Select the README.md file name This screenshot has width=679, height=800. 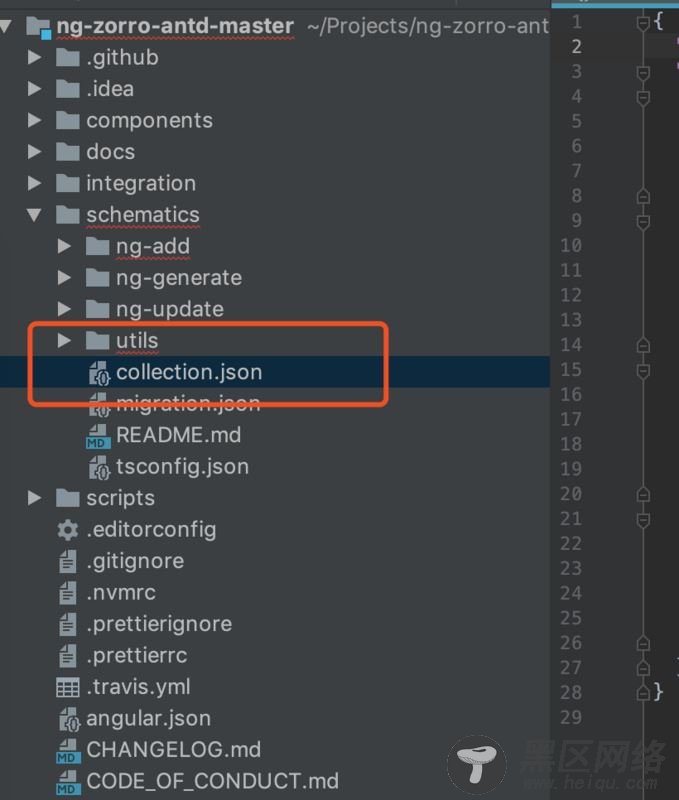point(179,435)
